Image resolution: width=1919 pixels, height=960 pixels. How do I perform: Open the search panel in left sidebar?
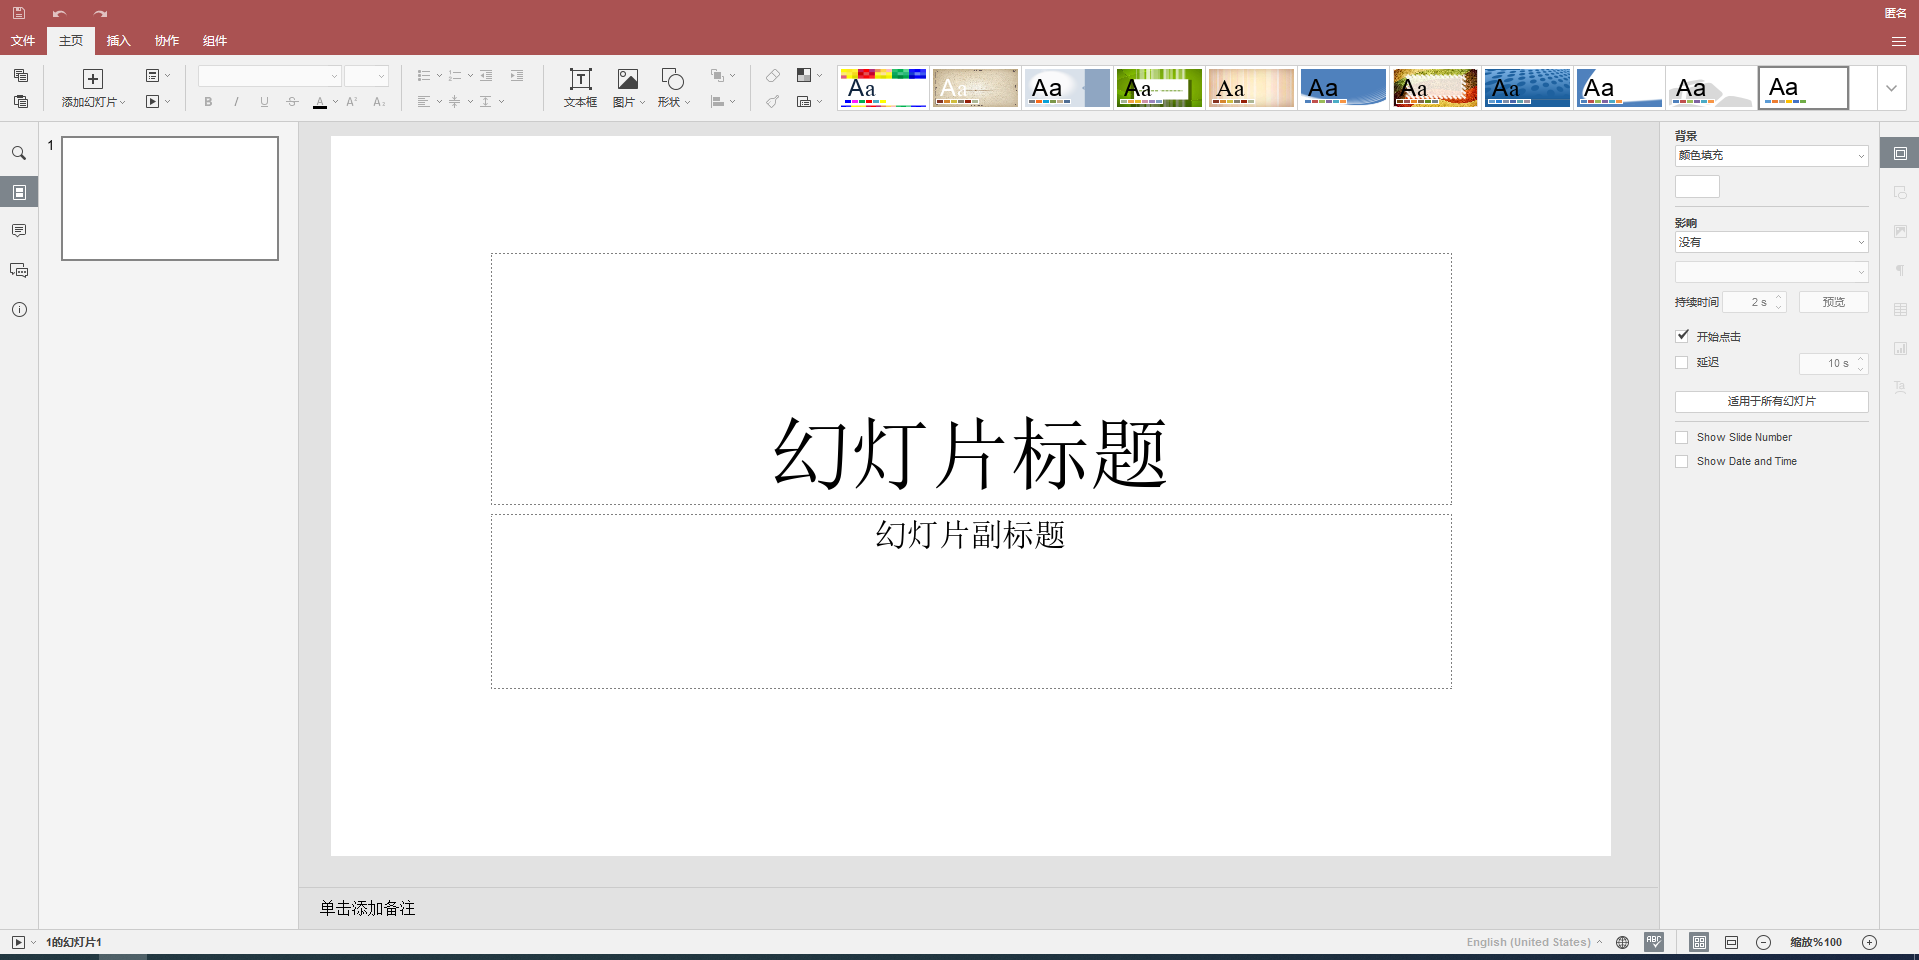[x=19, y=153]
